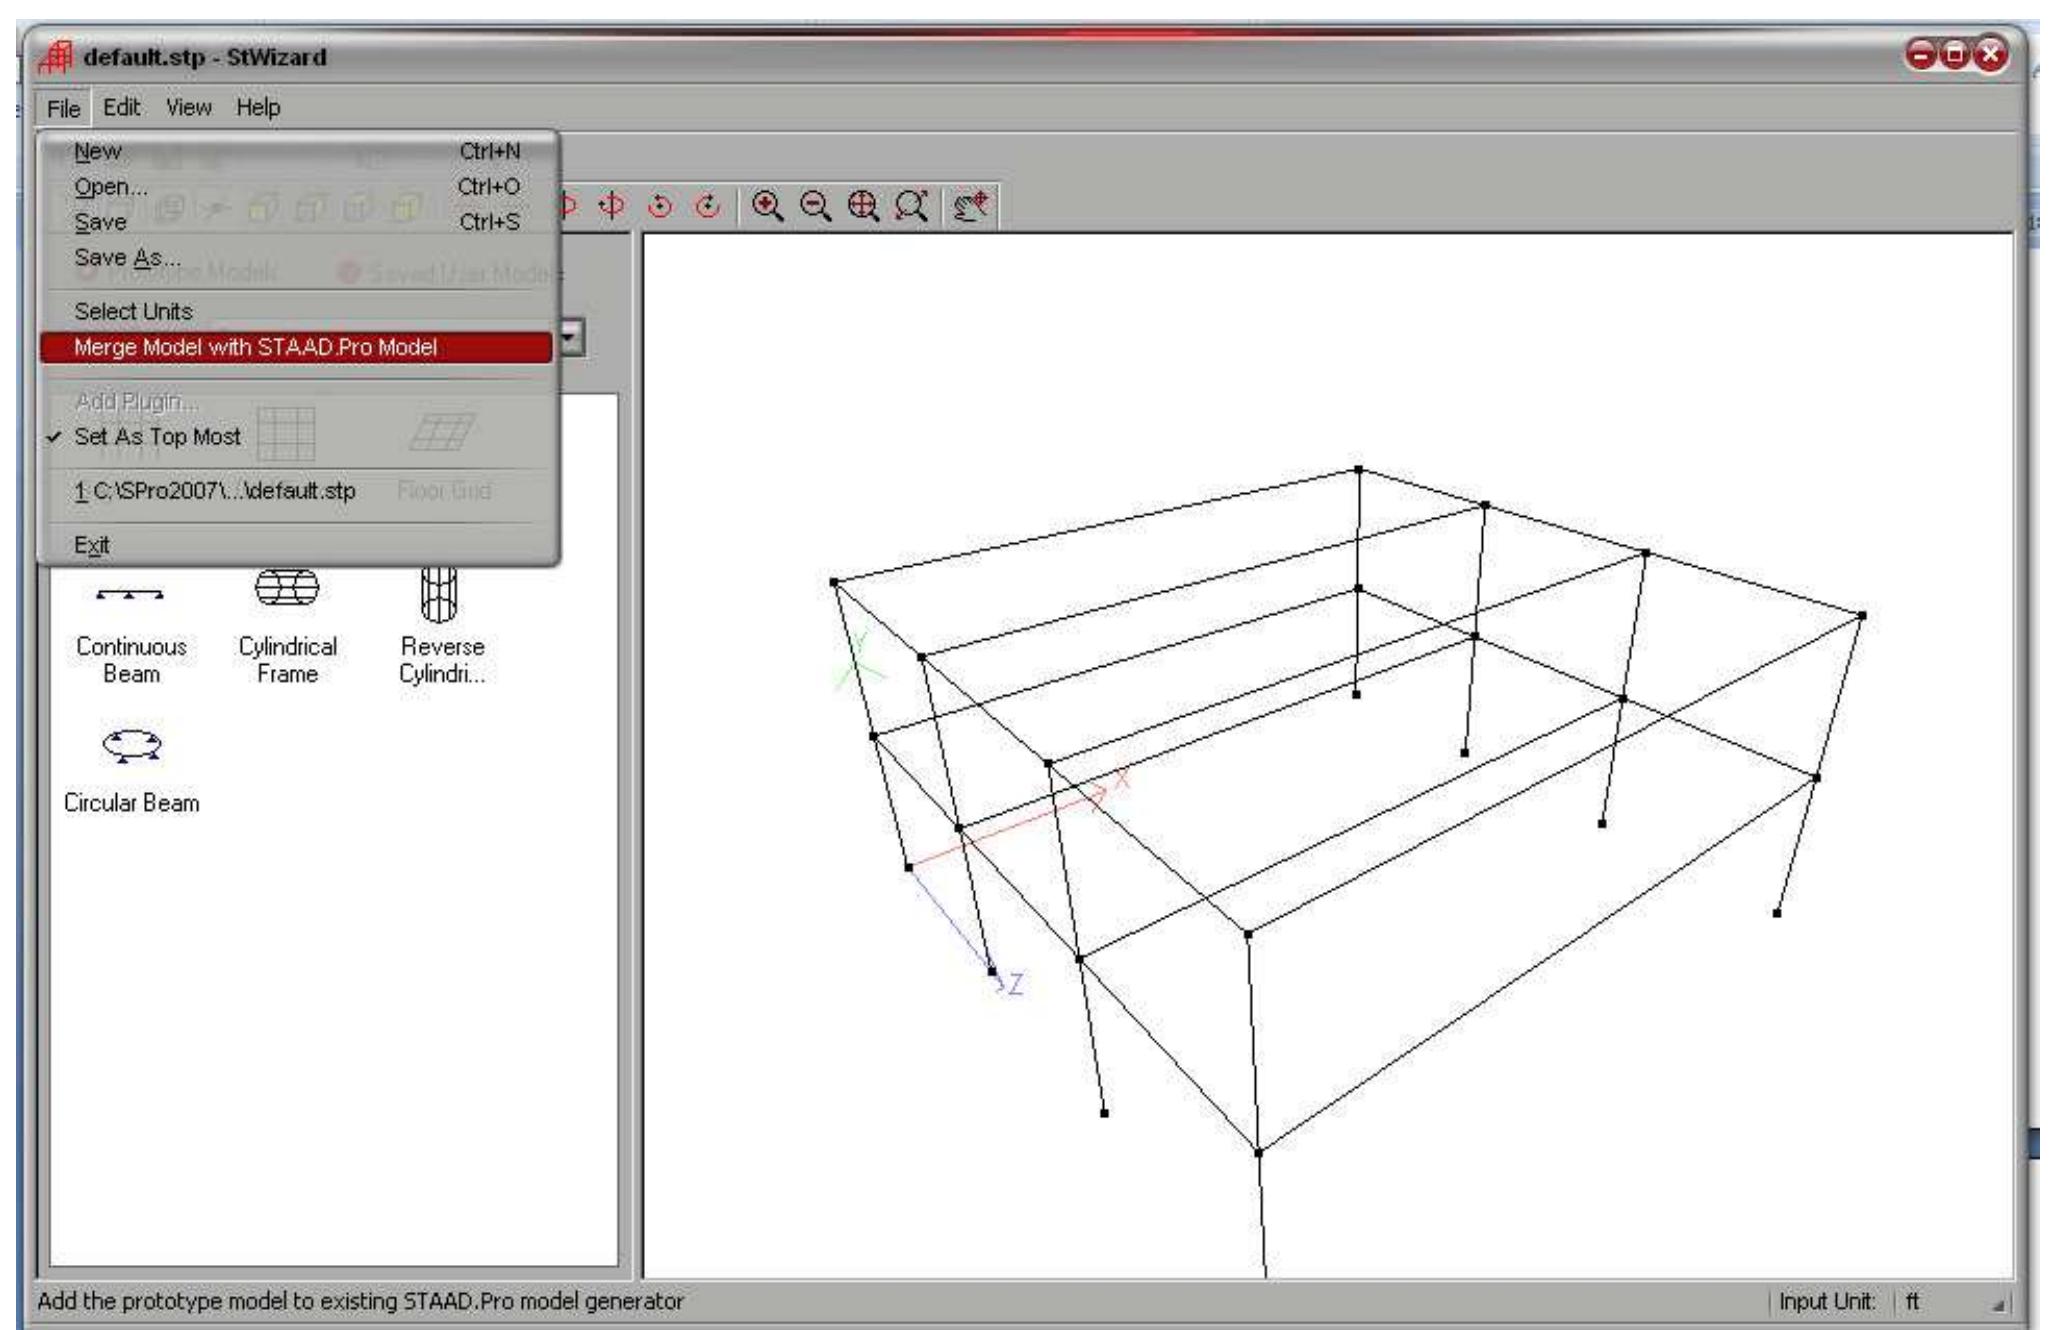The width and height of the screenshot is (2050, 1330).
Task: Use the counterclockwise rotate view icon
Action: click(662, 207)
